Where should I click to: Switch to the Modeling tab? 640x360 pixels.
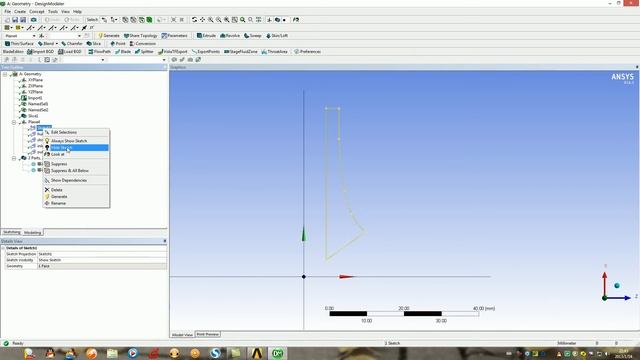(32, 233)
